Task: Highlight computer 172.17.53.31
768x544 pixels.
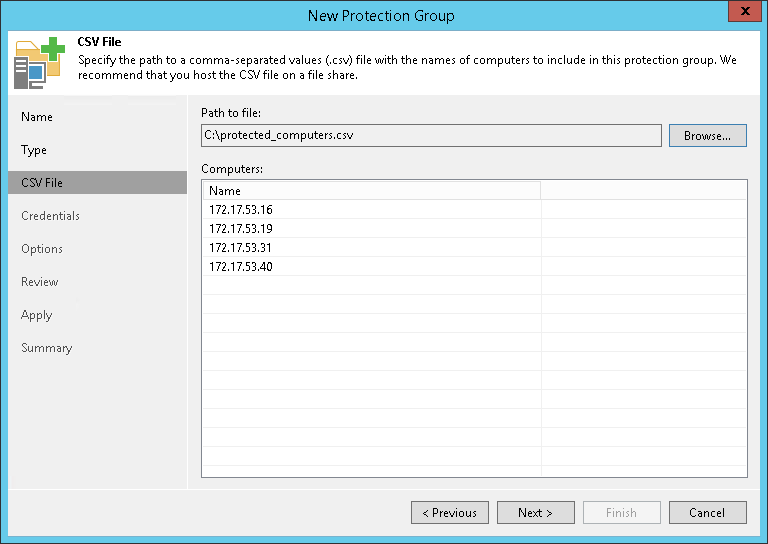Action: coord(241,248)
